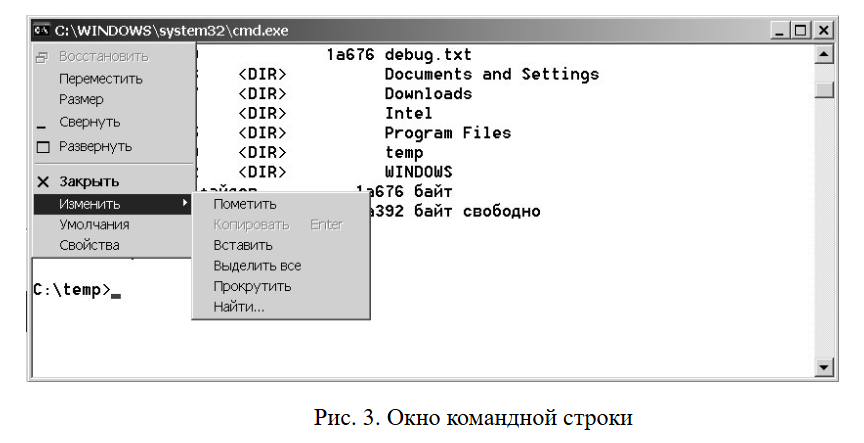Open Умолчания from the system menu
This screenshot has width=864, height=443.
(94, 225)
